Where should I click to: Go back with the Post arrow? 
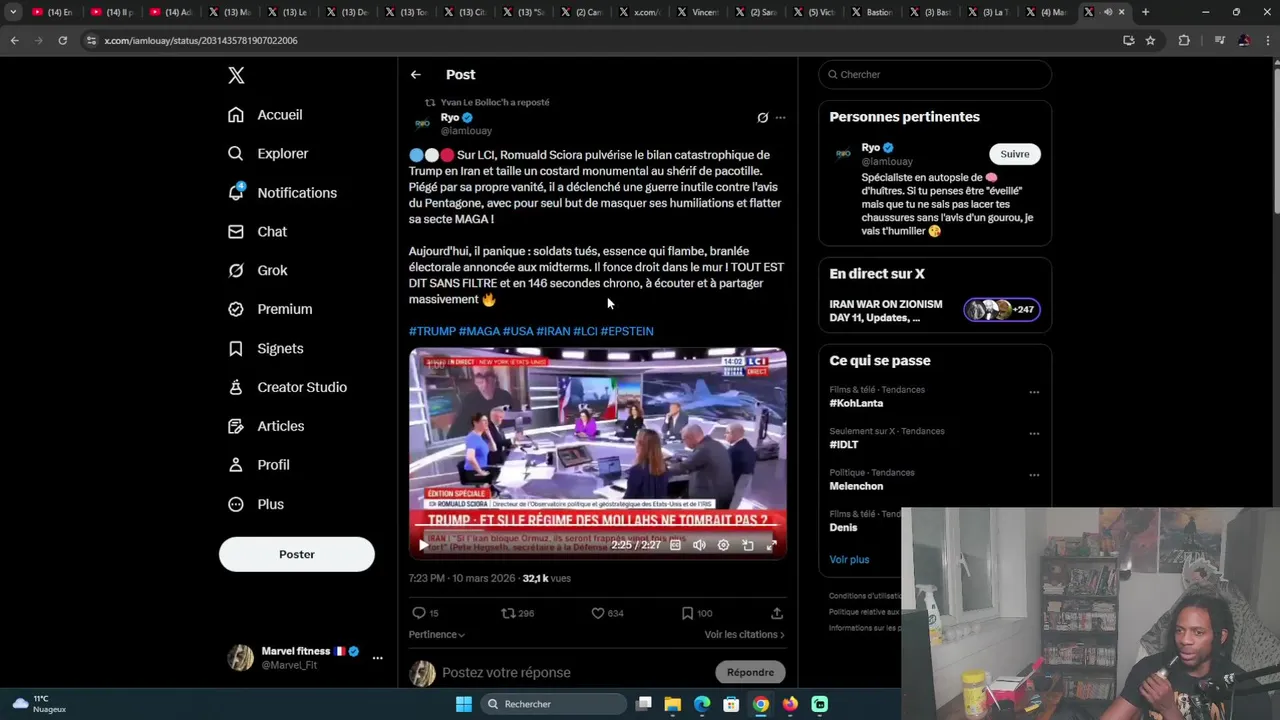pyautogui.click(x=416, y=75)
